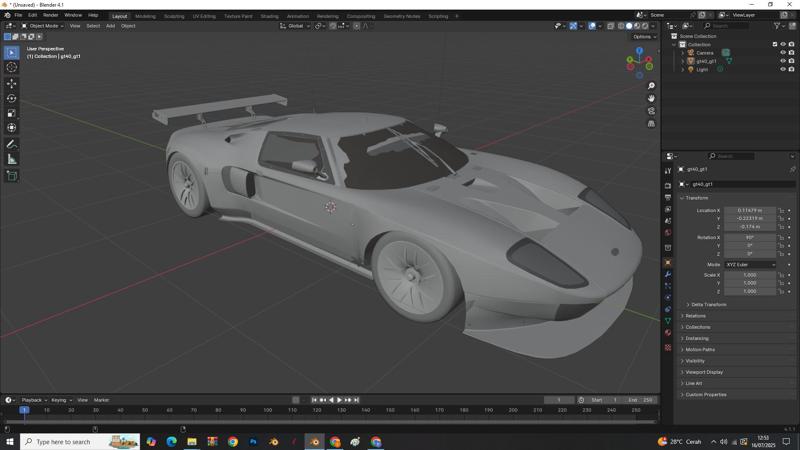Play the animation forward
This screenshot has width=800, height=450.
(339, 400)
